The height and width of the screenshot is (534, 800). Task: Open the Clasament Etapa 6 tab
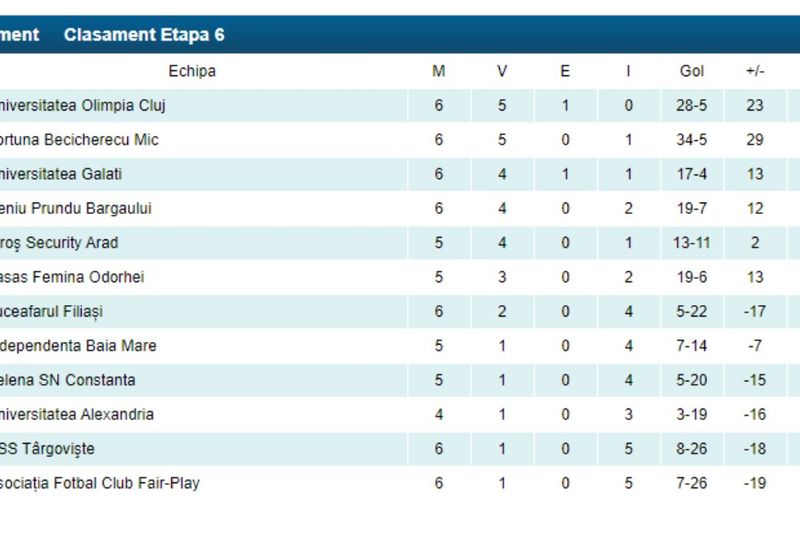144,35
